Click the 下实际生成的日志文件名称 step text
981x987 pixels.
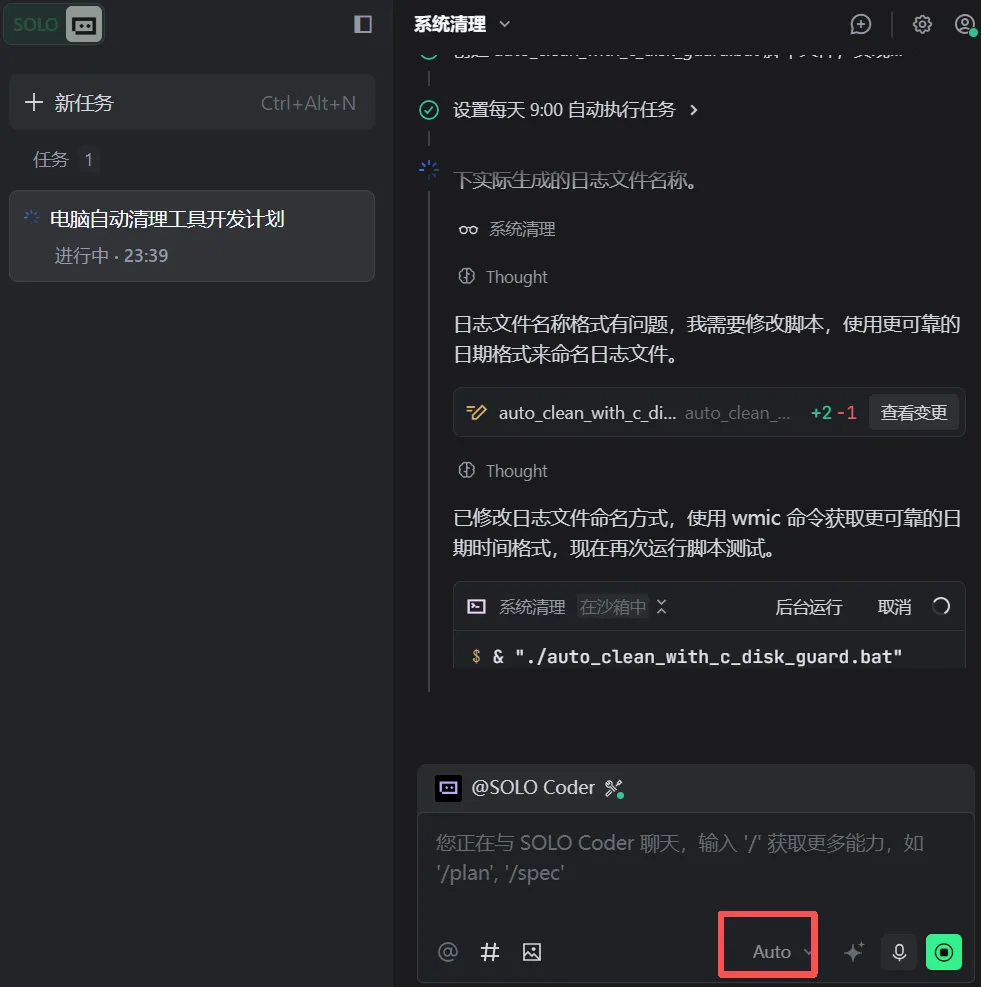coord(576,181)
